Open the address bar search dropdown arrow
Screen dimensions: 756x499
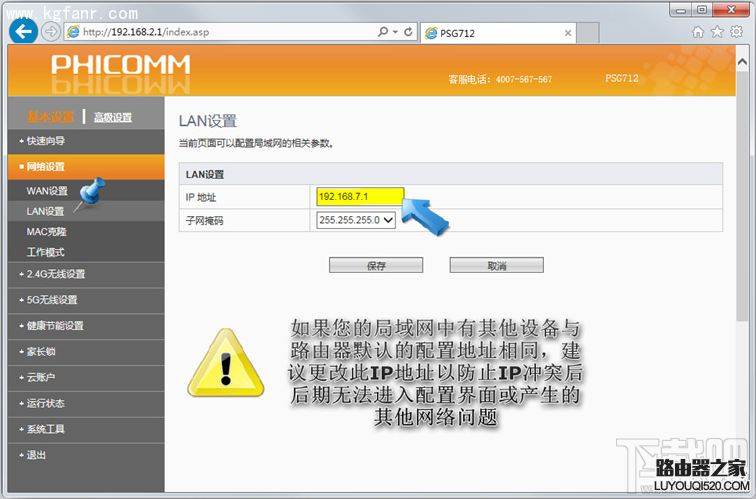coord(395,32)
